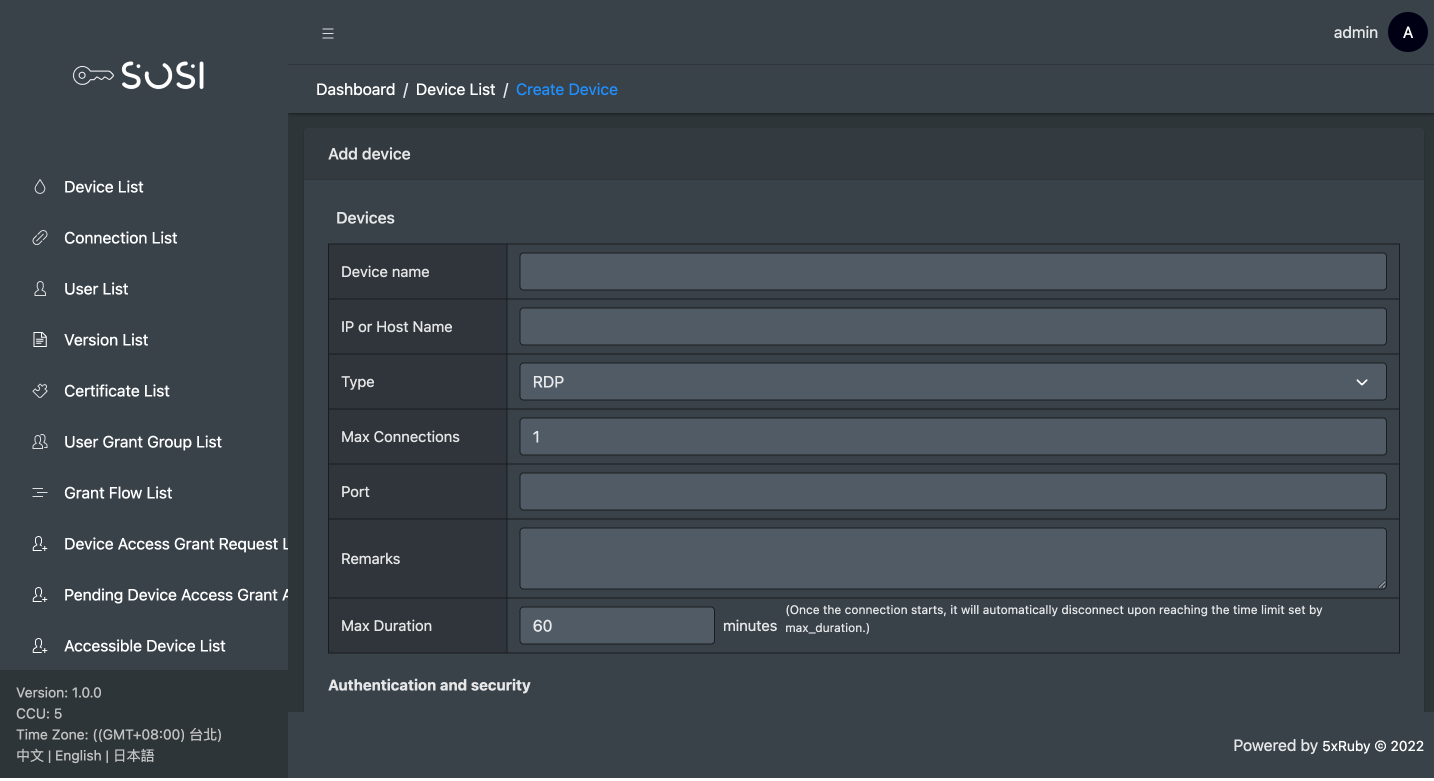Focus the IP or Host Name field

pyautogui.click(x=952, y=327)
